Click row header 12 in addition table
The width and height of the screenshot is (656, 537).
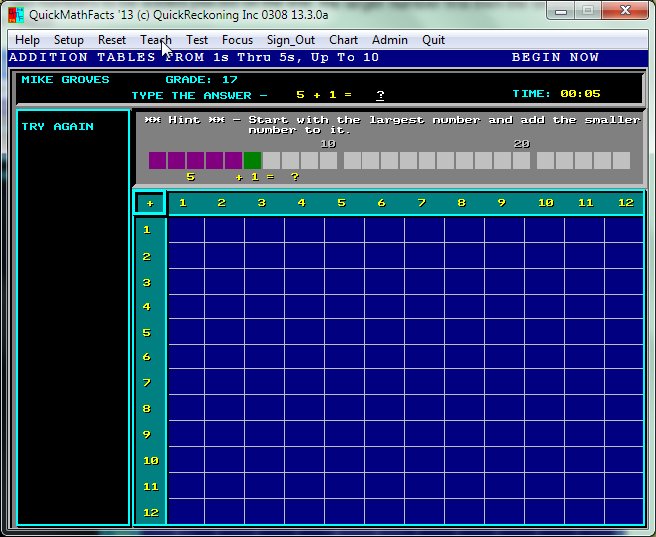(151, 511)
